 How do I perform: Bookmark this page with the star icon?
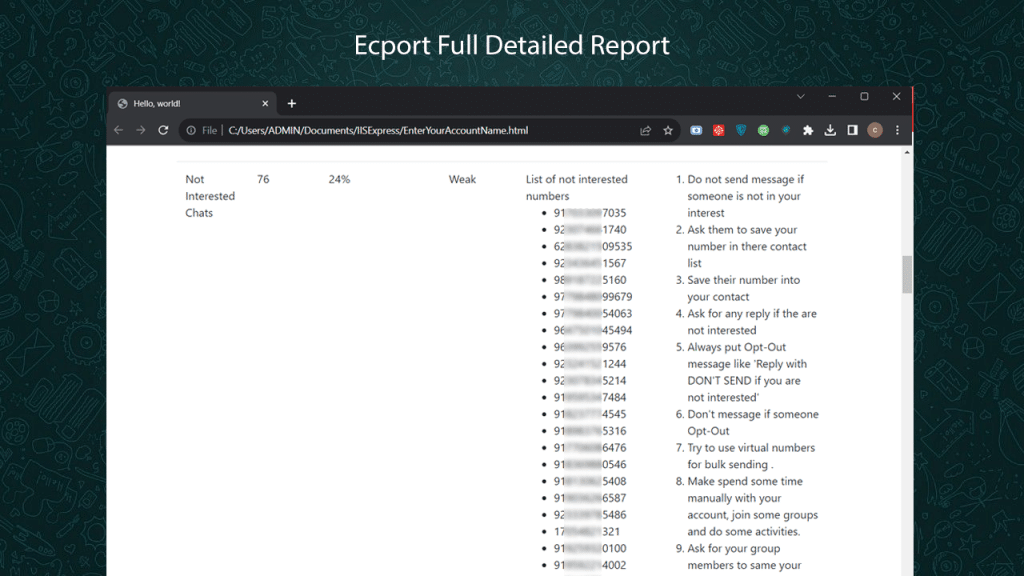tap(668, 130)
